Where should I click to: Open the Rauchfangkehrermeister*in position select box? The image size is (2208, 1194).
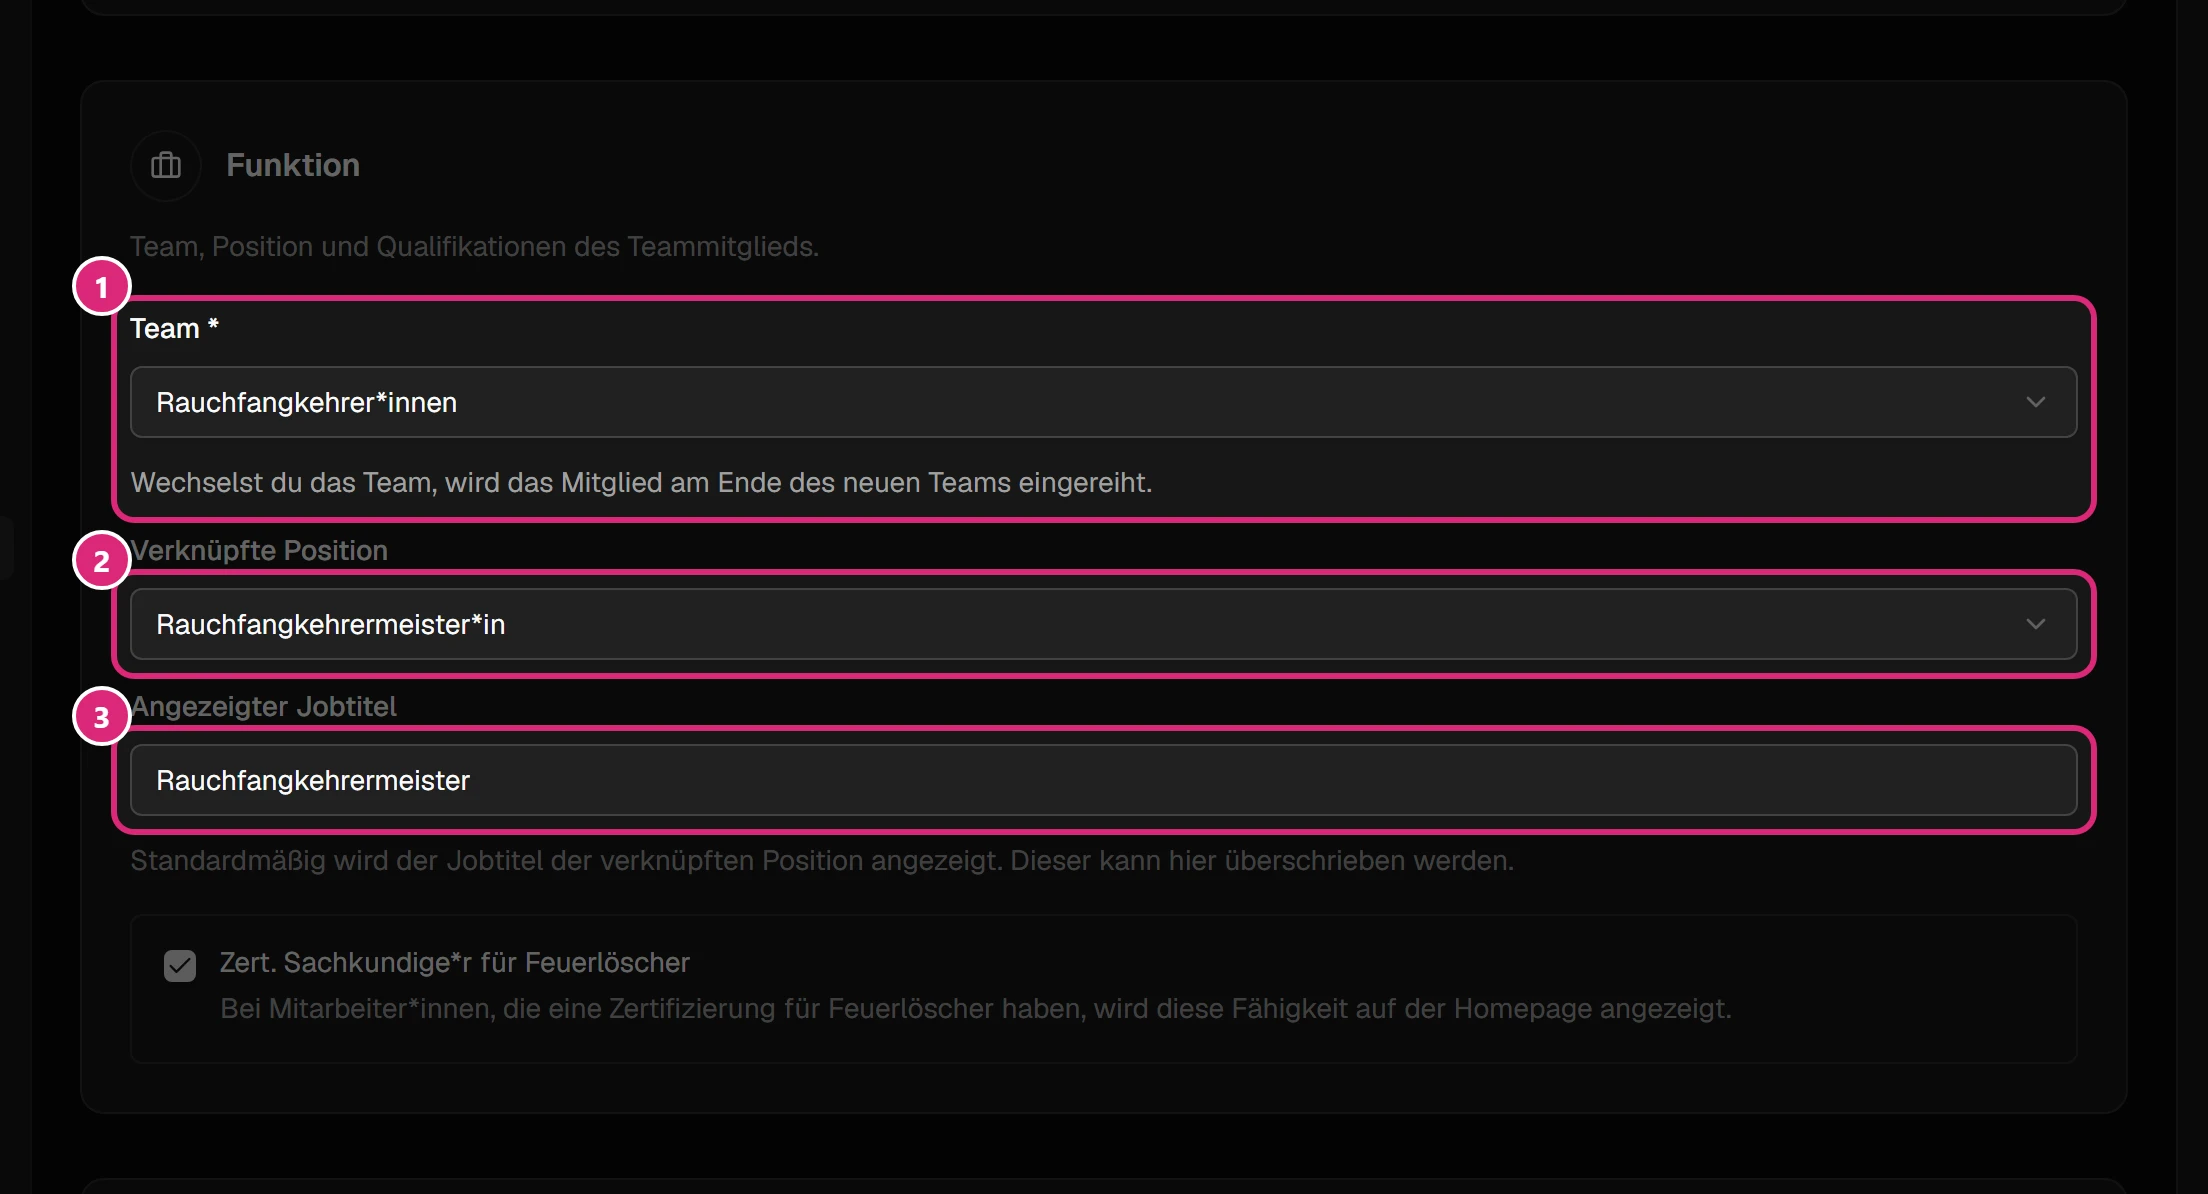pos(1103,624)
